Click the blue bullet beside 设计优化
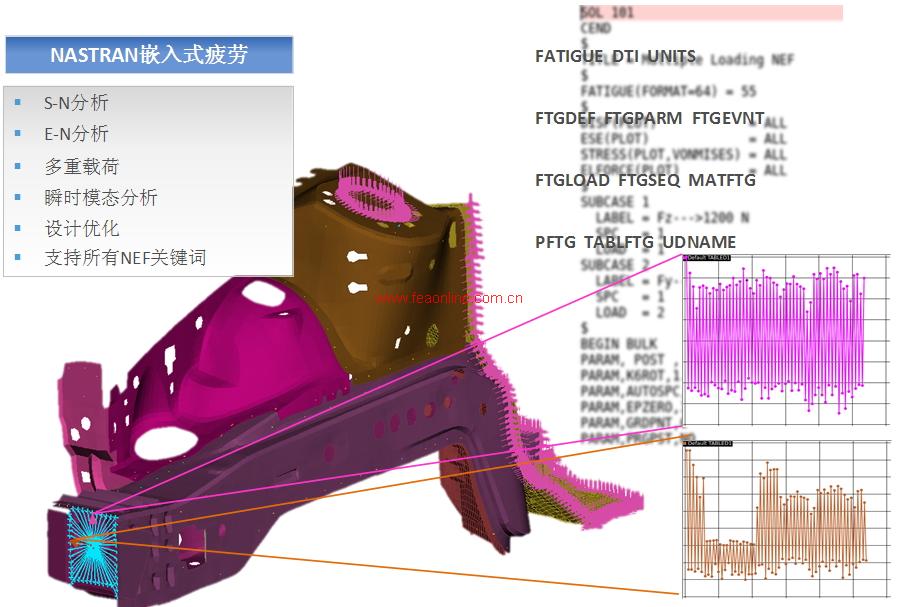The height and width of the screenshot is (607, 901). [17, 228]
